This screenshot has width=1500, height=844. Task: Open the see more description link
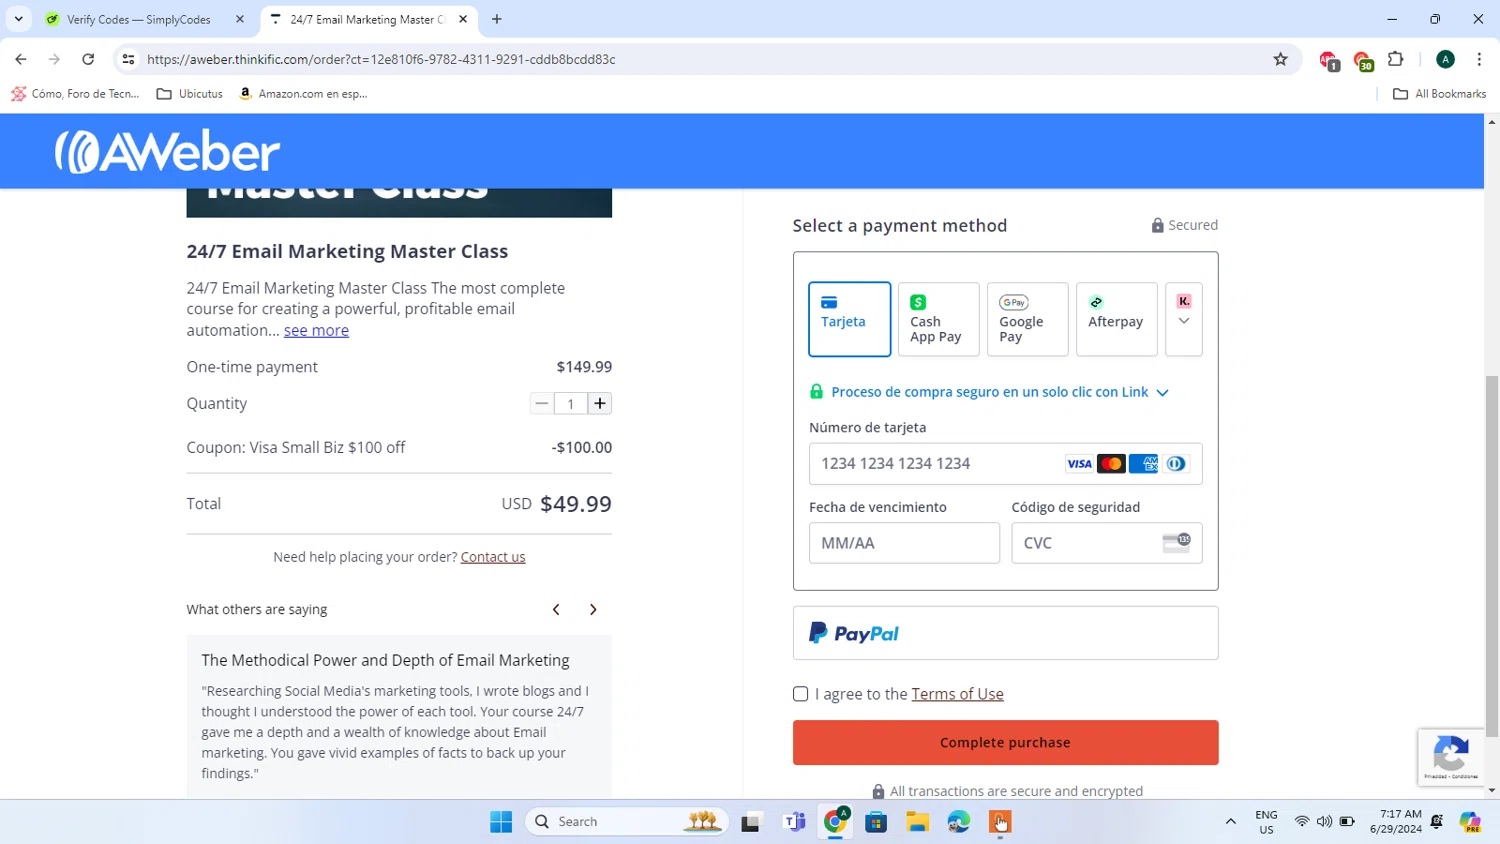(x=316, y=330)
